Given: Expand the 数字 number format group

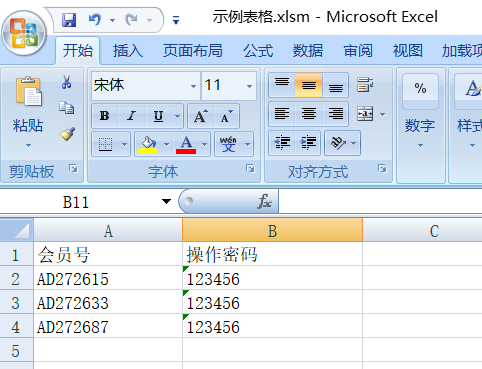Looking at the screenshot, I should pyautogui.click(x=420, y=145).
